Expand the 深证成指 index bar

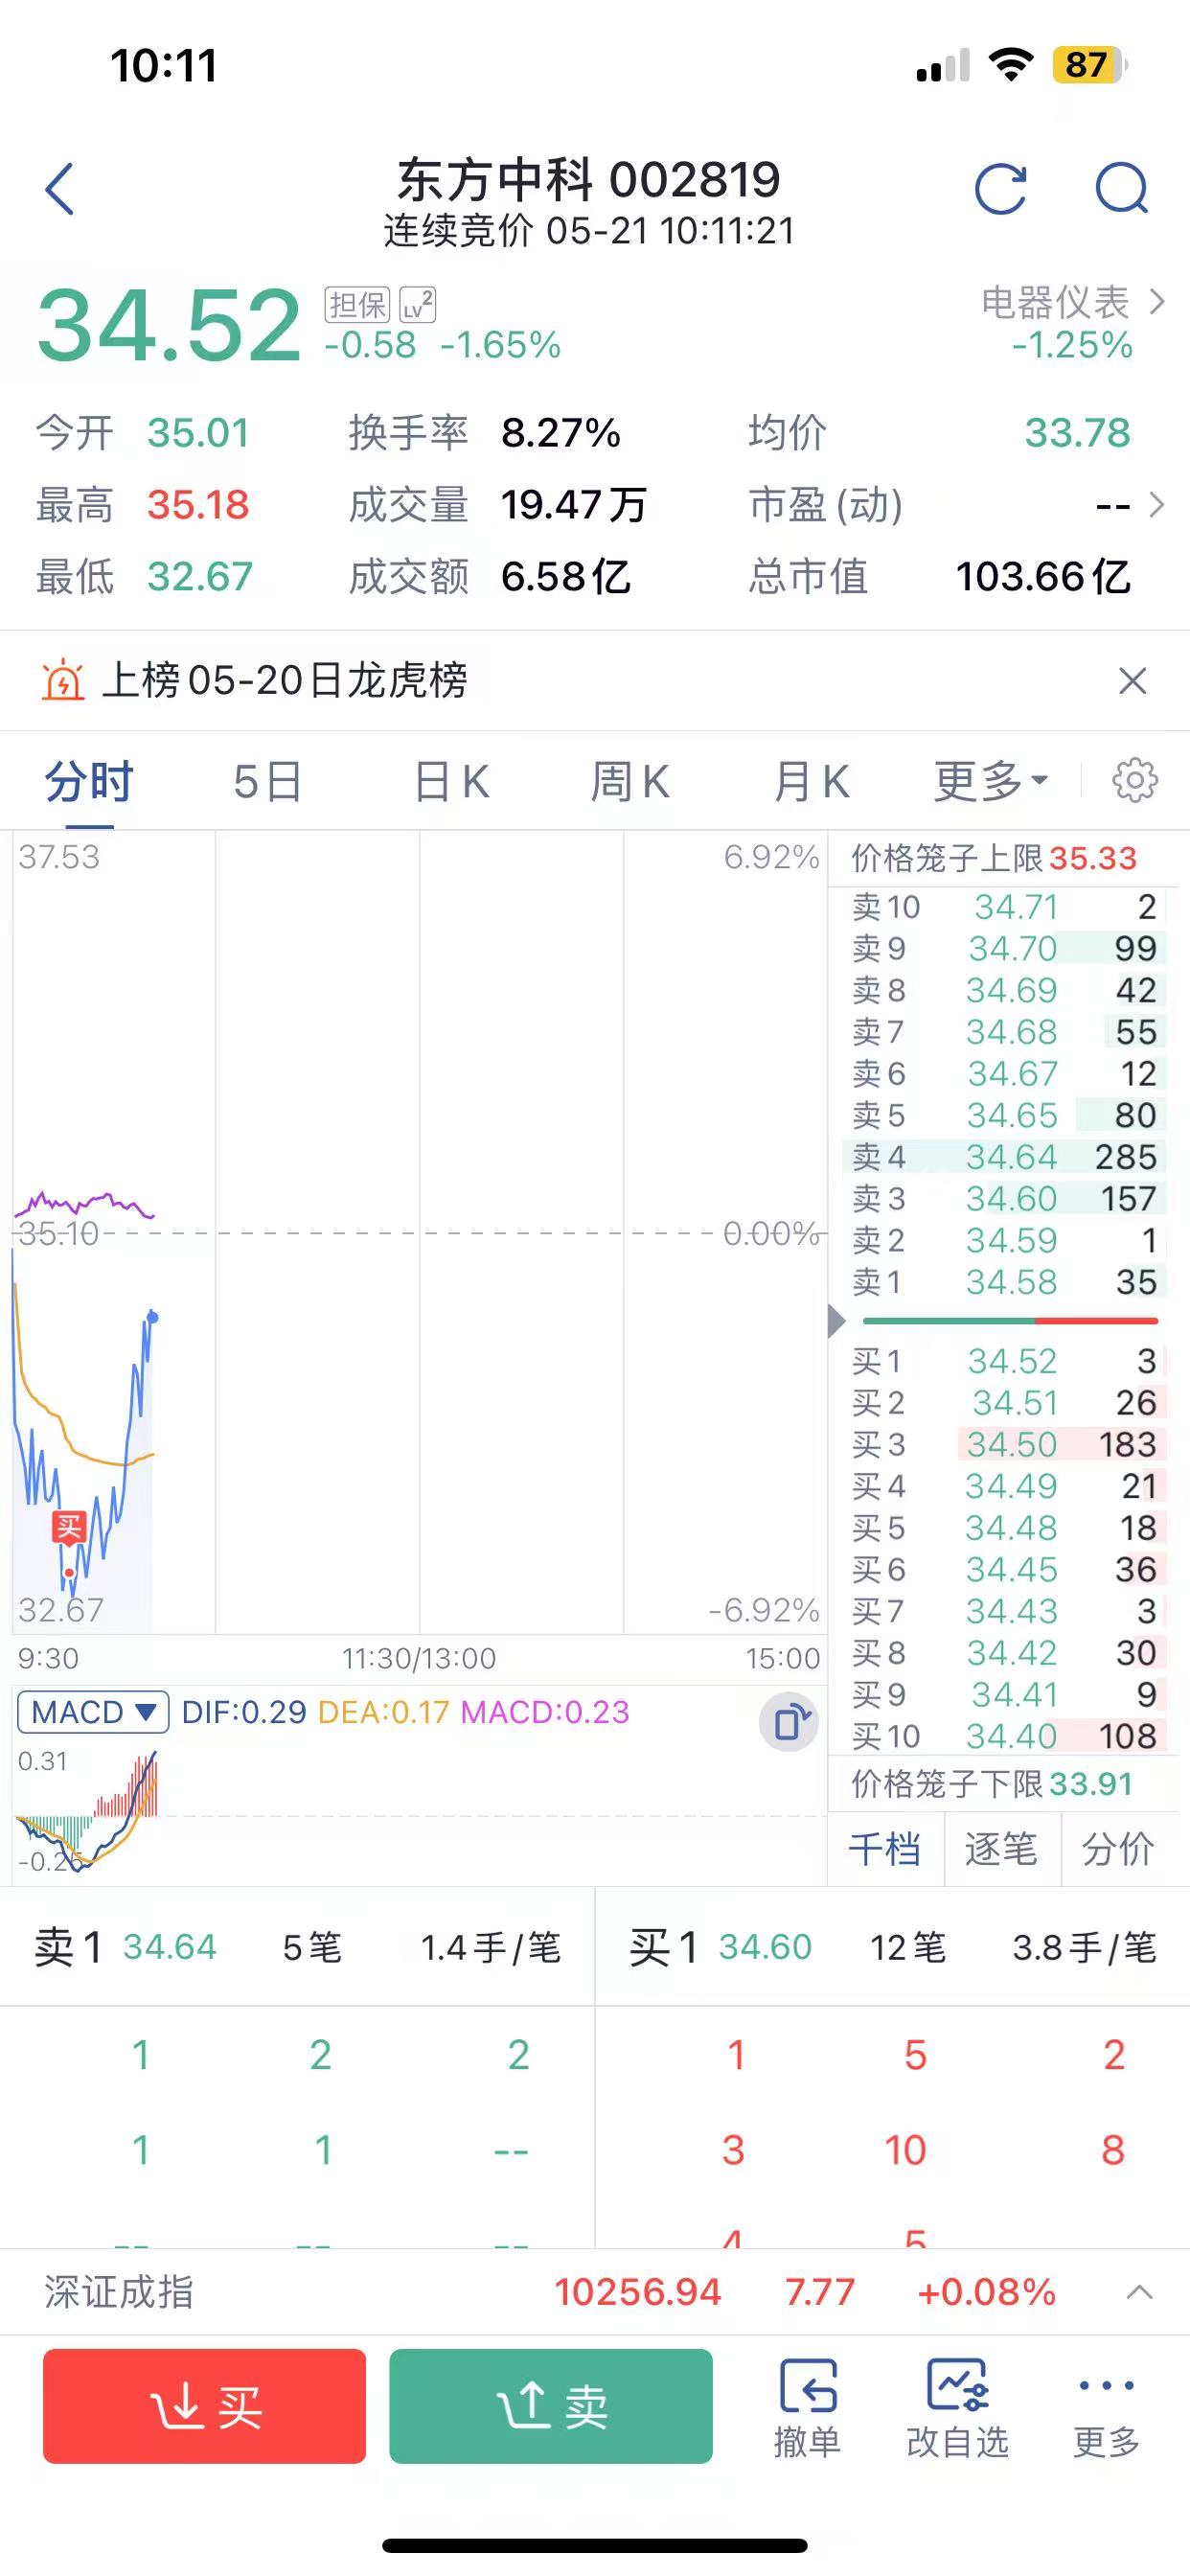(x=1140, y=2292)
